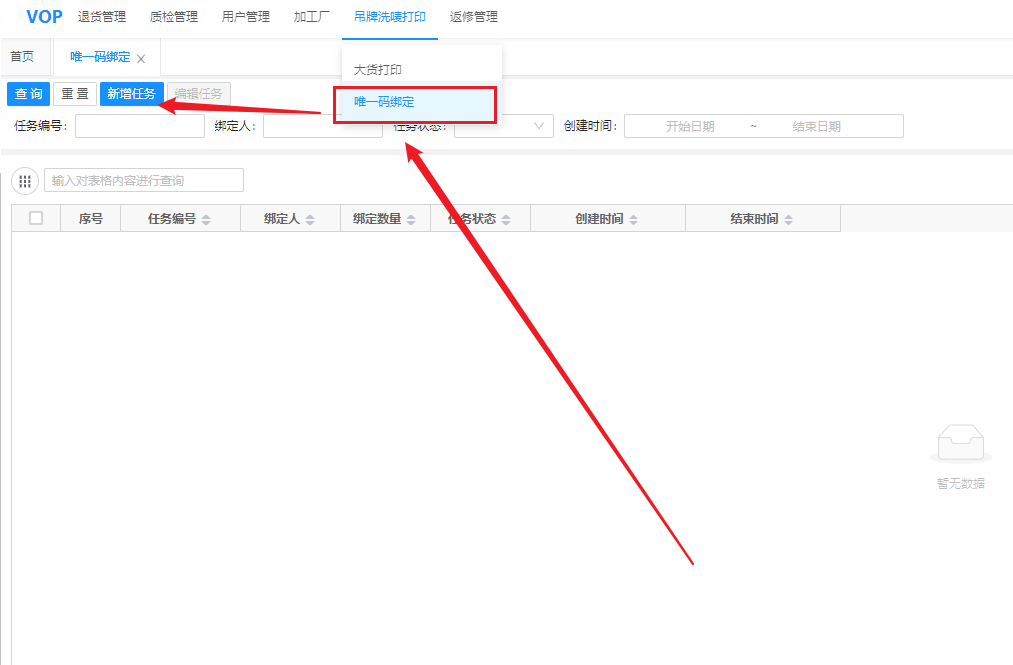Screen dimensions: 1013x665
Task: Click the sort icon on 绑定人 column
Action: [x=310, y=220]
